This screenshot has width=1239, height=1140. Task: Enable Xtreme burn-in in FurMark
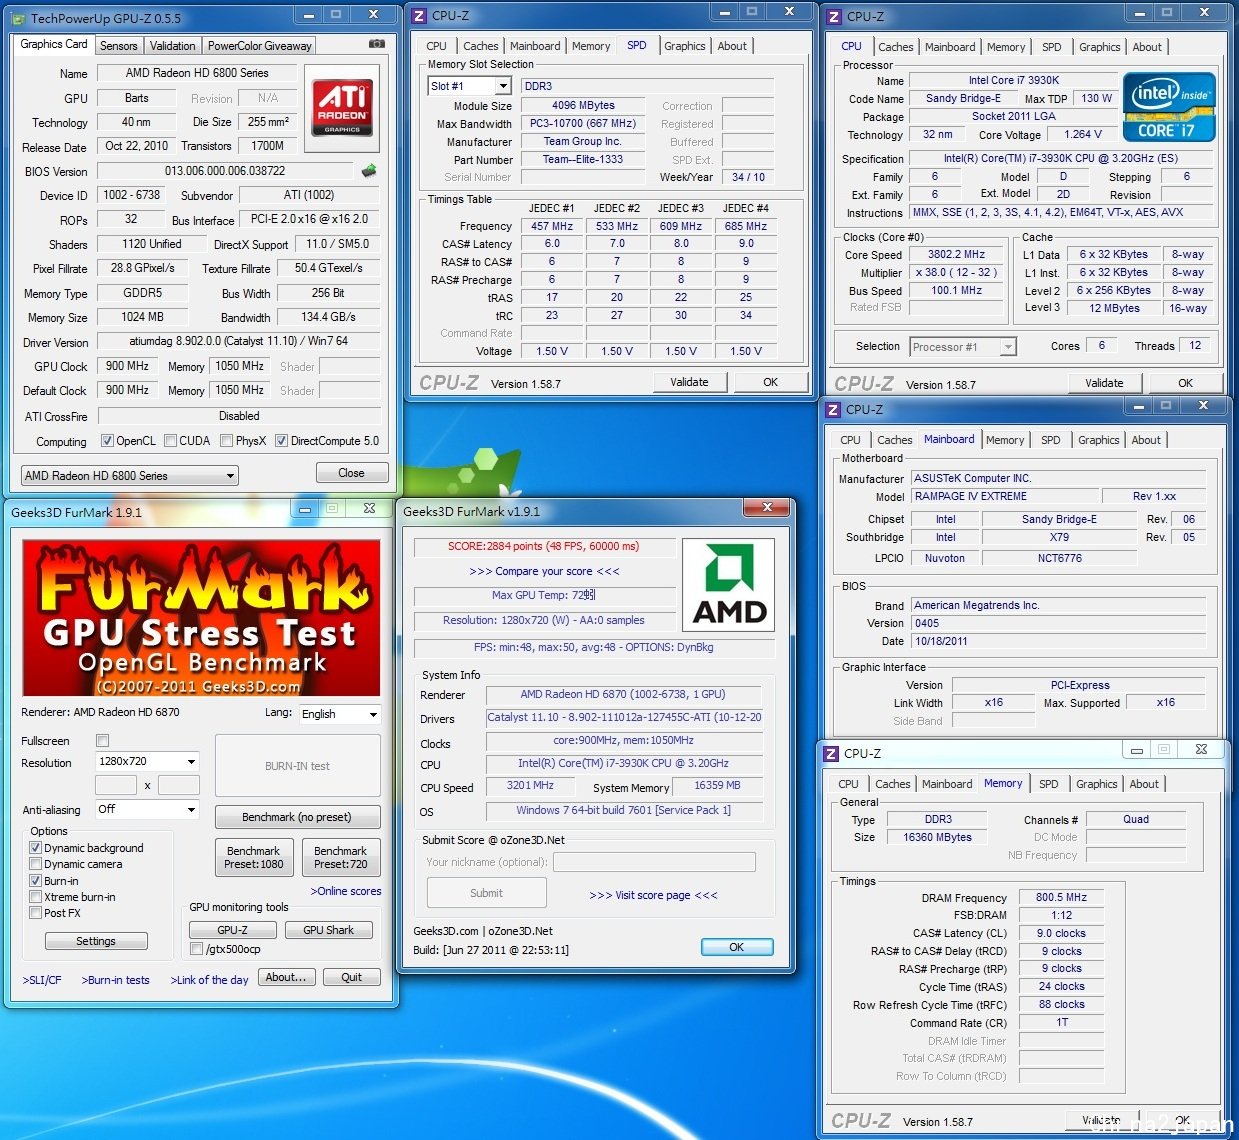pyautogui.click(x=36, y=897)
